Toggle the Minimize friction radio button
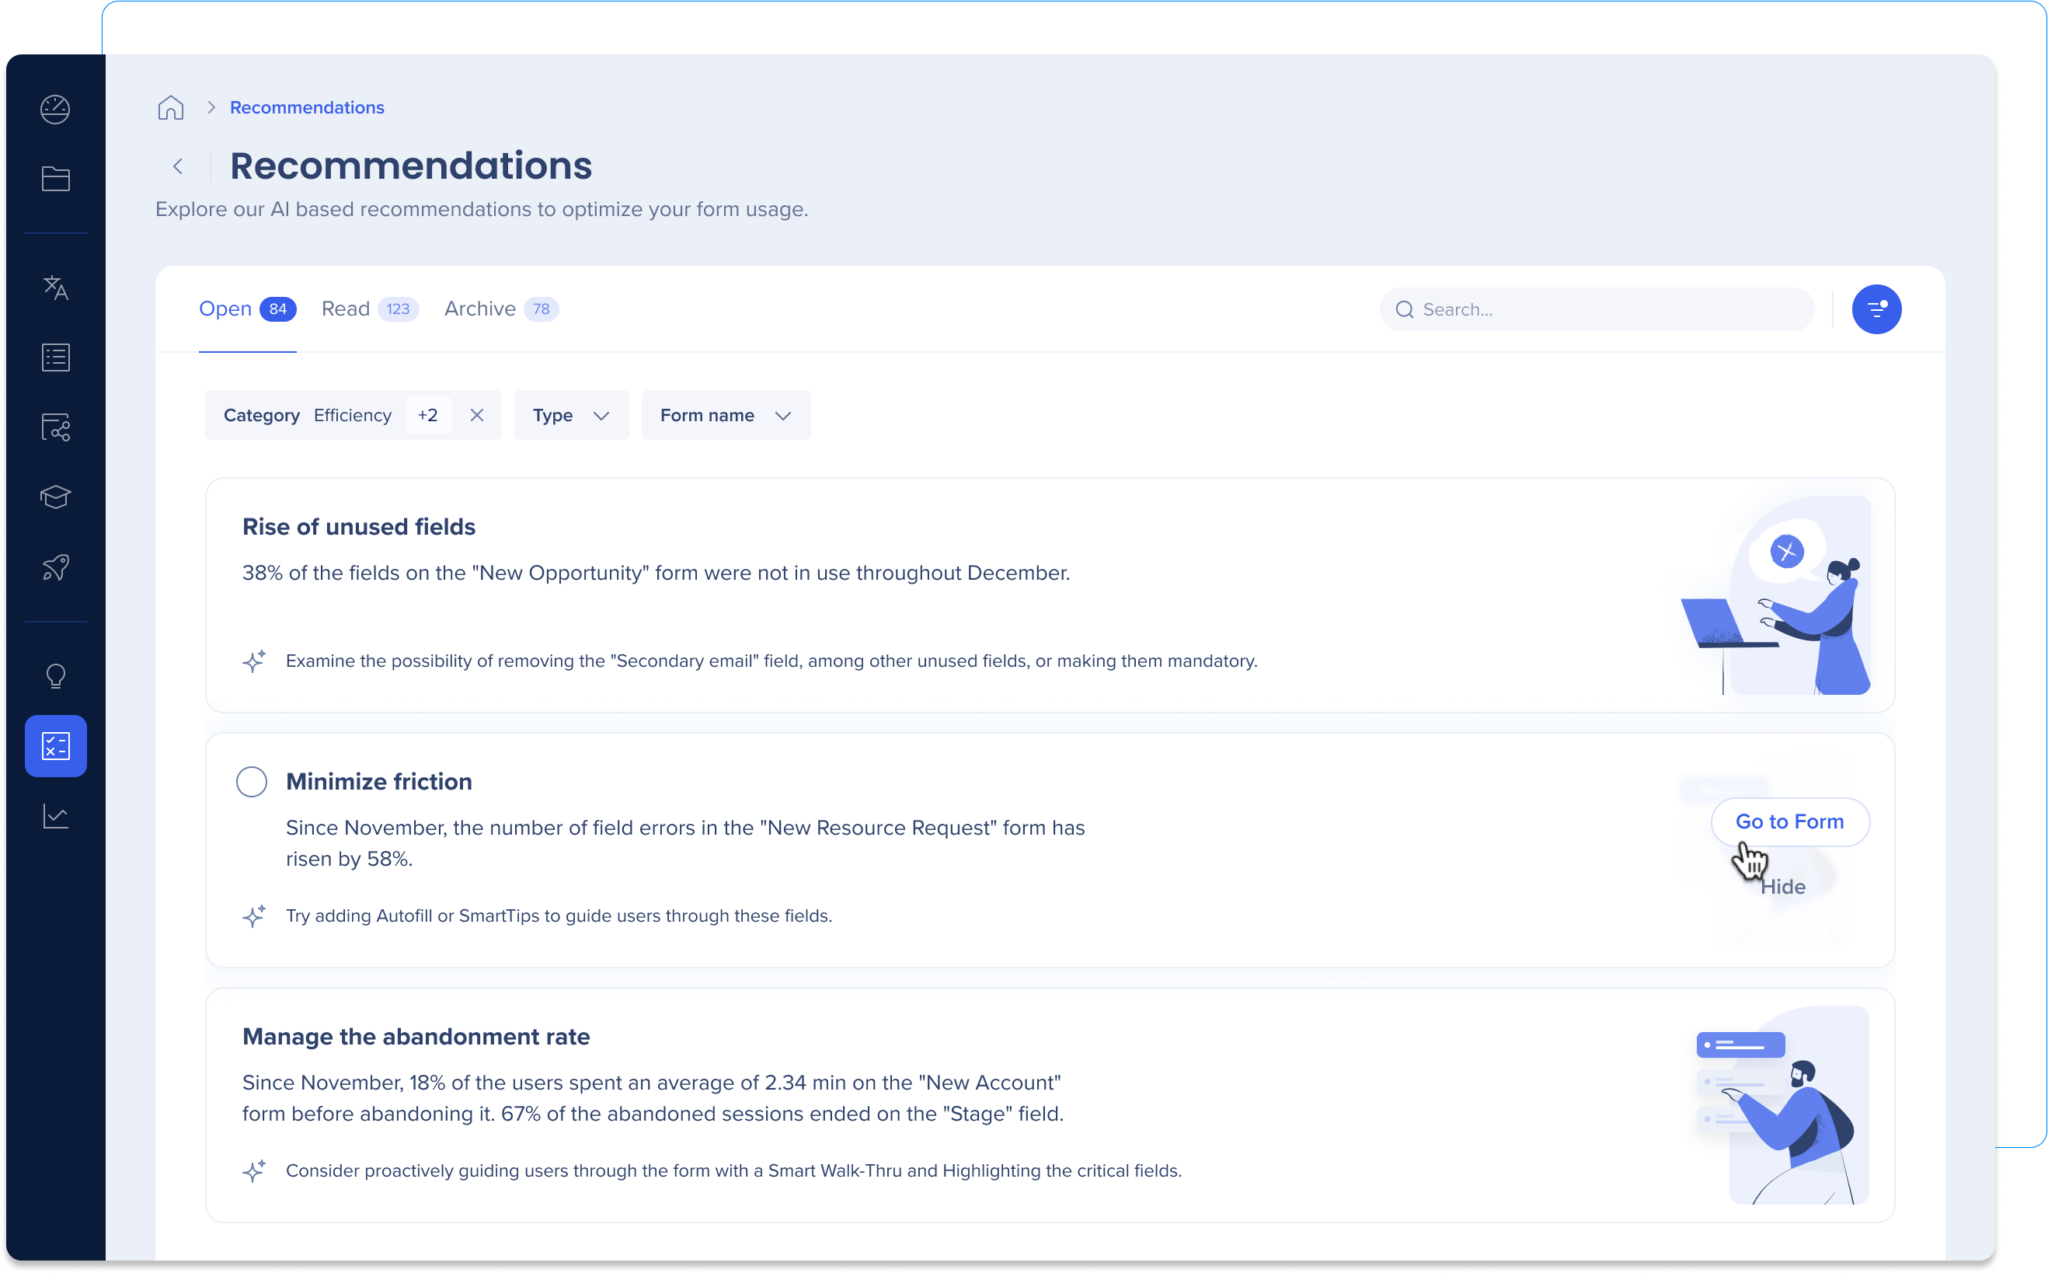 (x=254, y=782)
